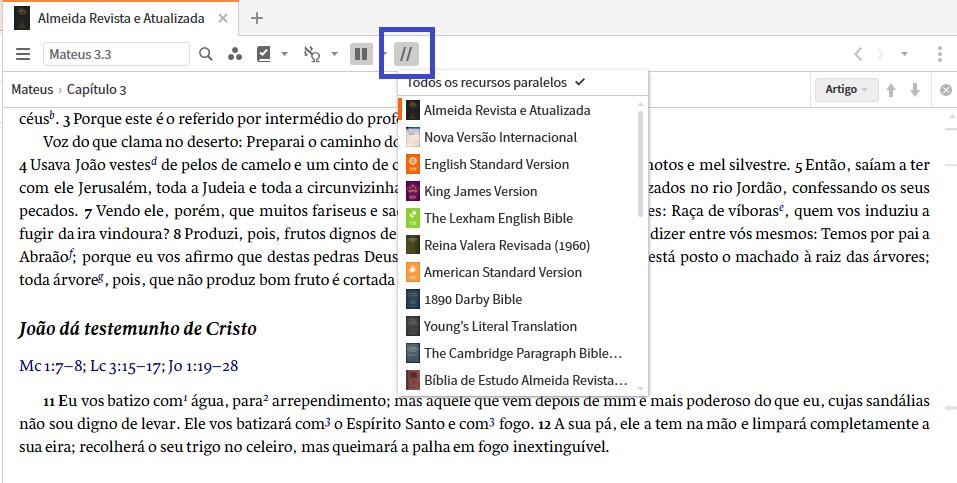
Task: Expand the navigation history dropdown arrow
Action: click(x=905, y=54)
